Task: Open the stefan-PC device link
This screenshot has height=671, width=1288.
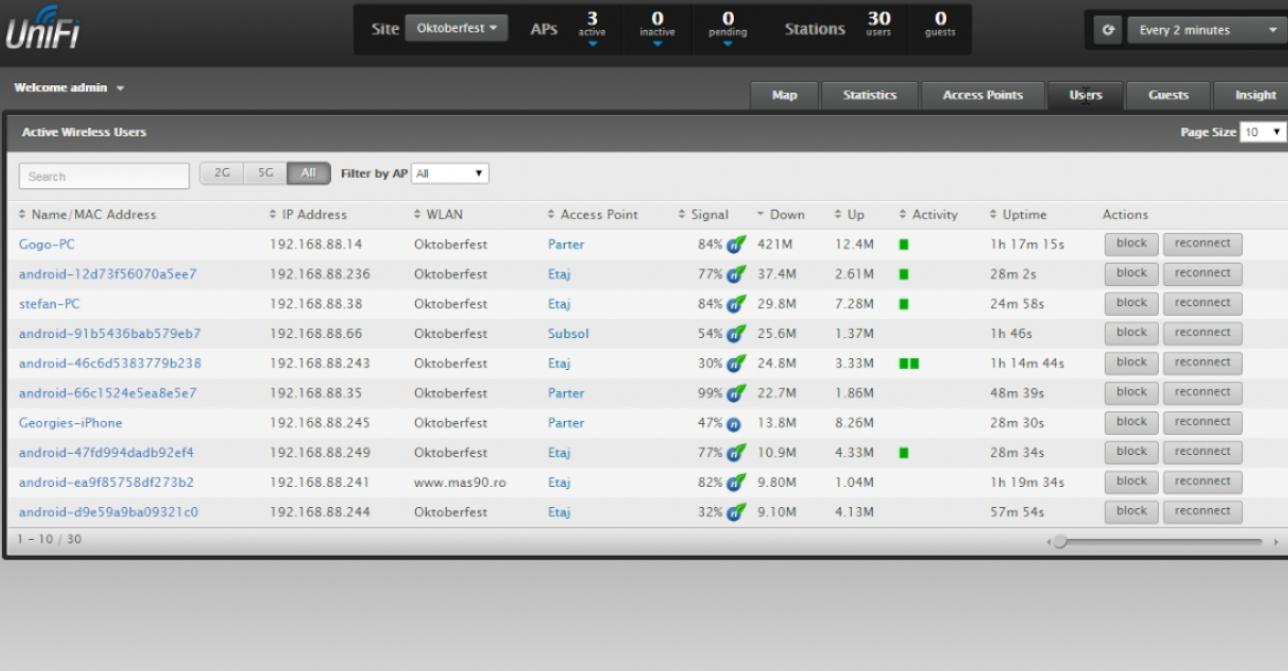Action: click(x=49, y=304)
